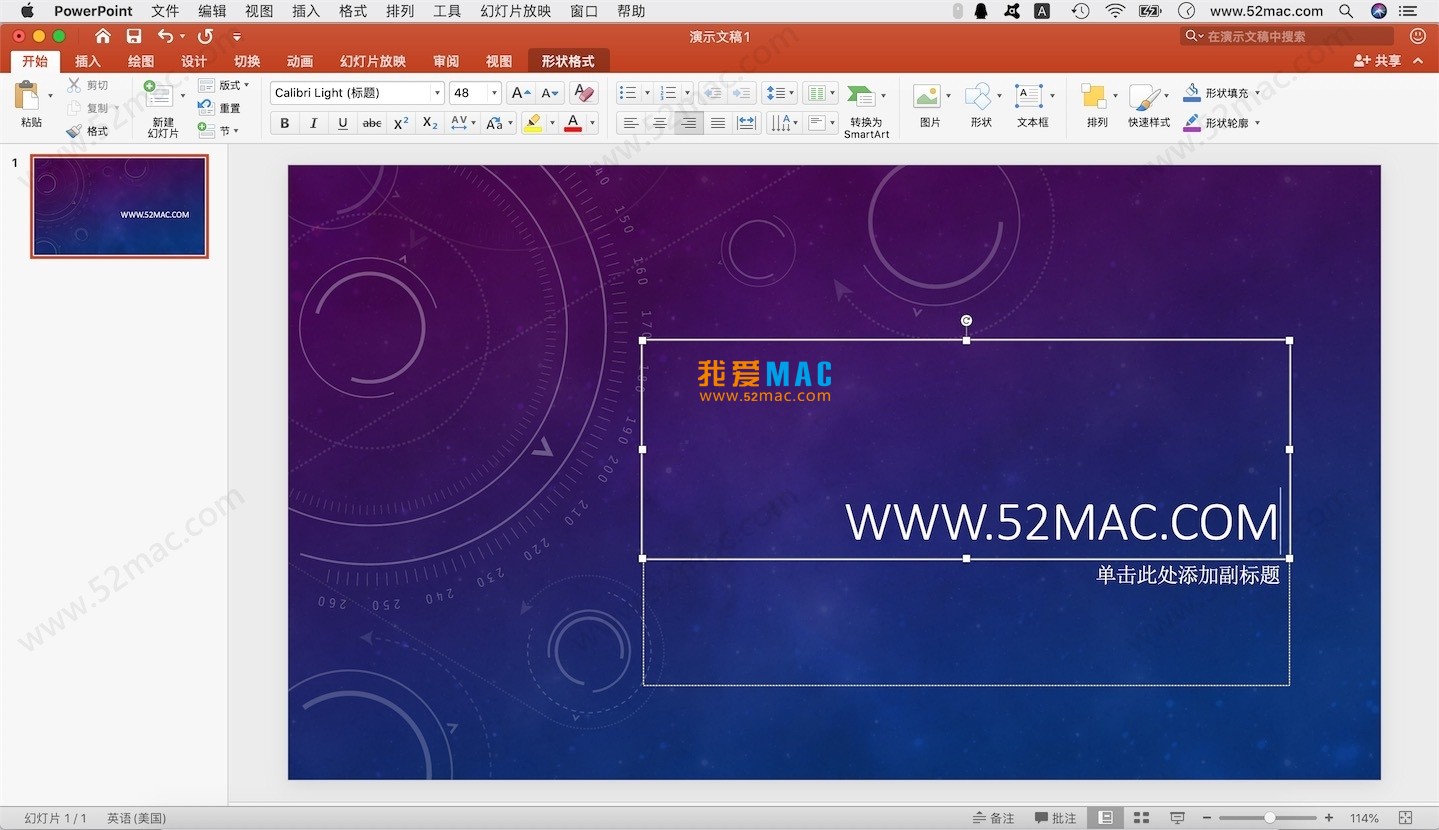Viewport: 1439px width, 830px height.
Task: Expand the Section (节) dropdown
Action: 236,131
